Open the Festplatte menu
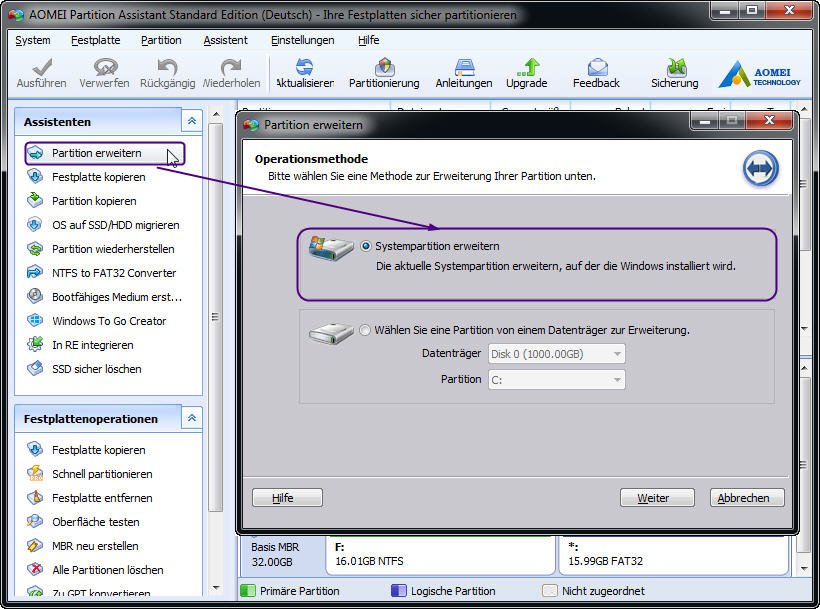The width and height of the screenshot is (820, 609). pyautogui.click(x=96, y=40)
